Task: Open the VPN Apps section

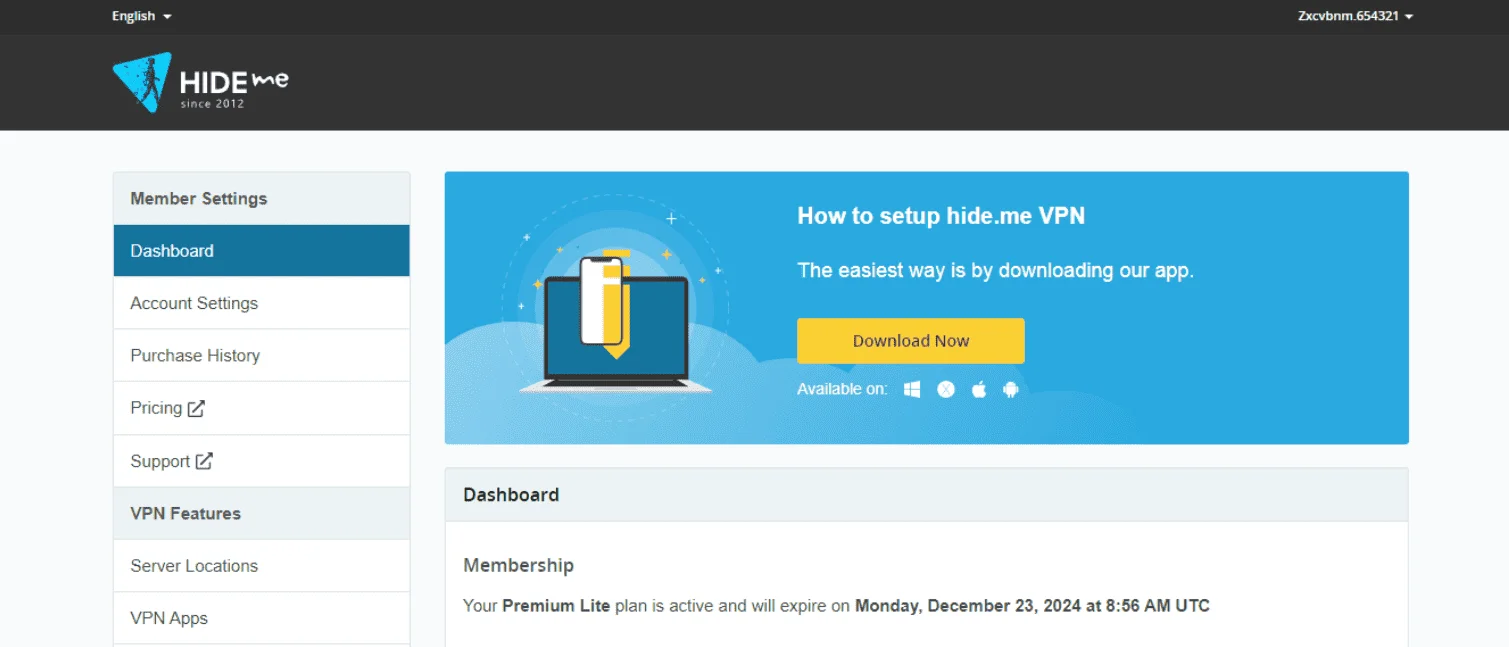Action: coord(262,618)
